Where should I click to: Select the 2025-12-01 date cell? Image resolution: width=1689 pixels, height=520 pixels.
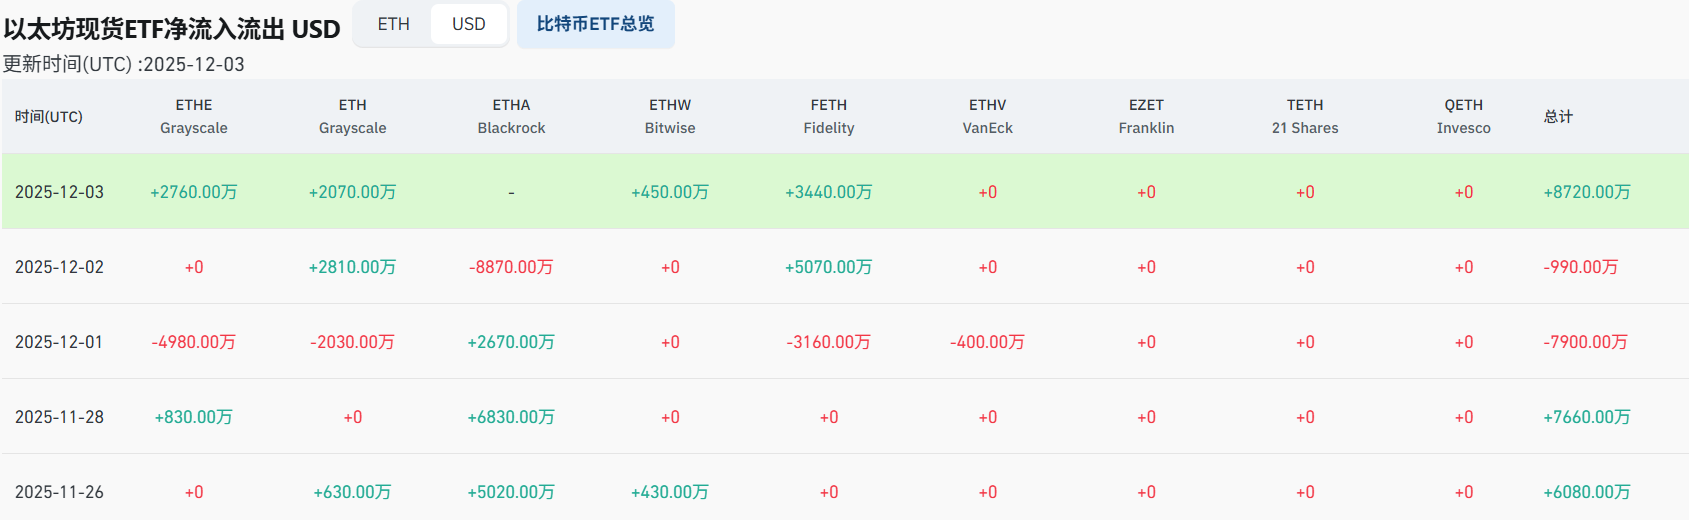tap(60, 342)
